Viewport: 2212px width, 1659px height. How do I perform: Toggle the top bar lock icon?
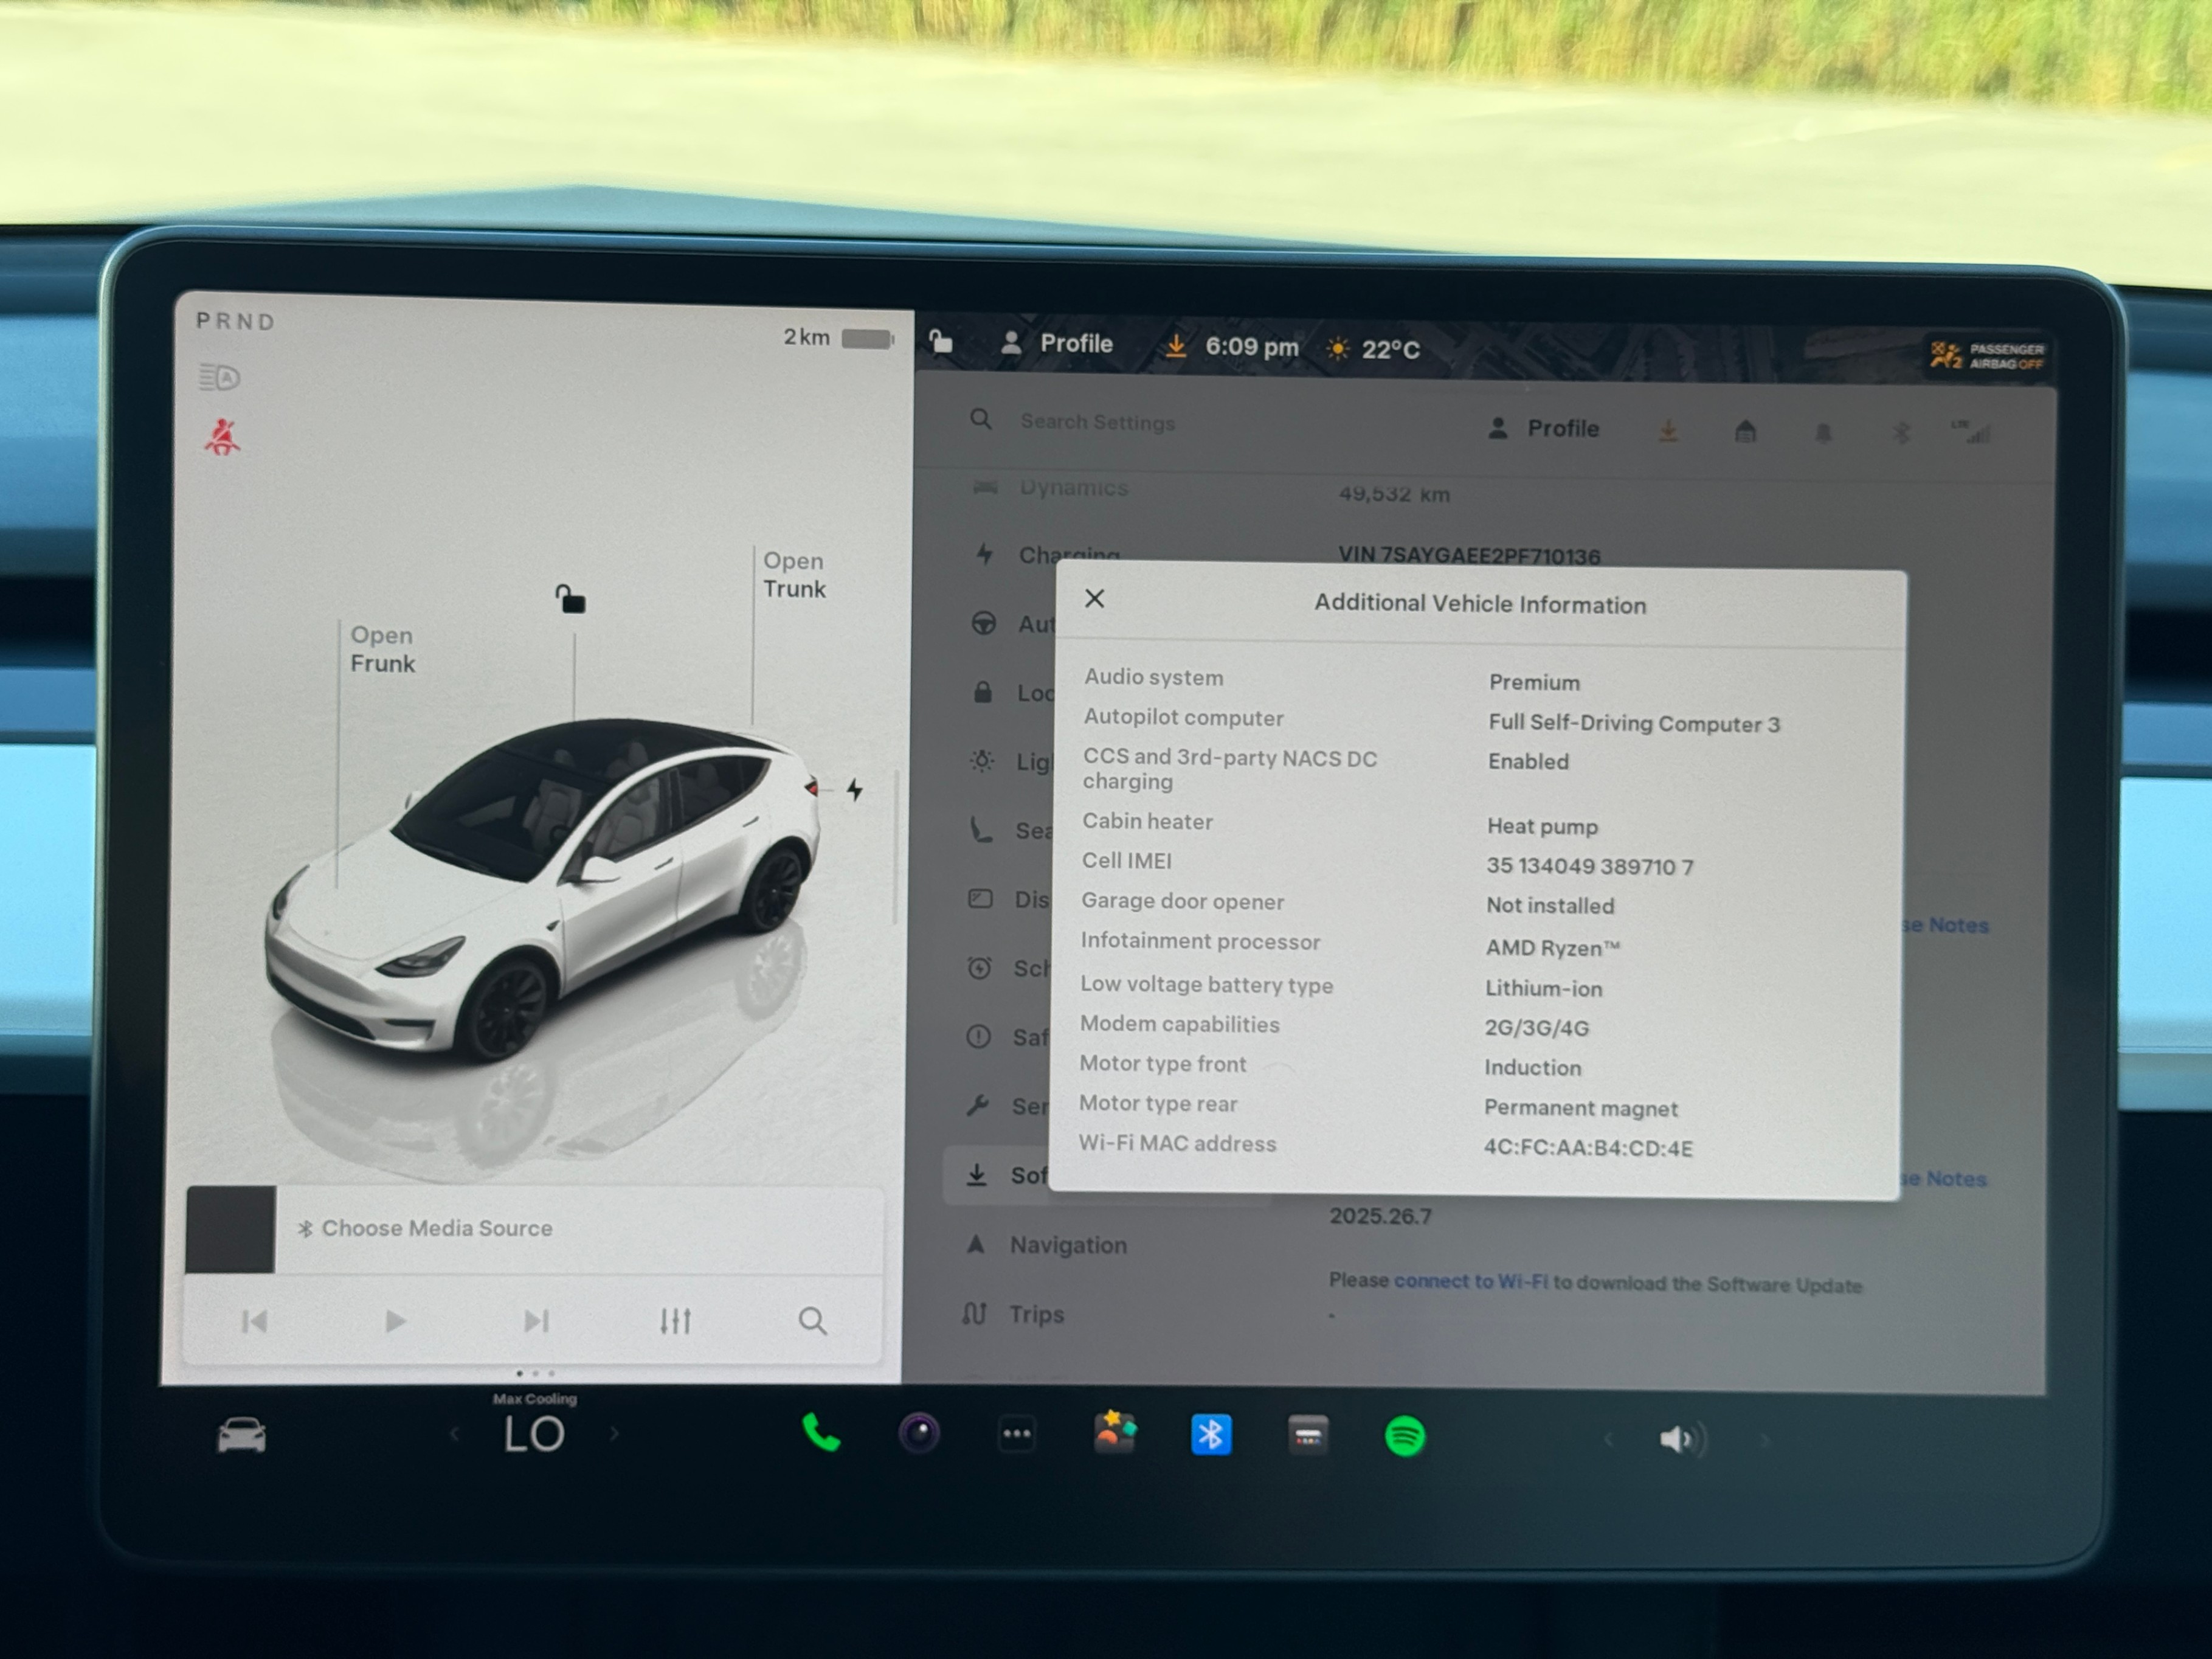pos(940,342)
